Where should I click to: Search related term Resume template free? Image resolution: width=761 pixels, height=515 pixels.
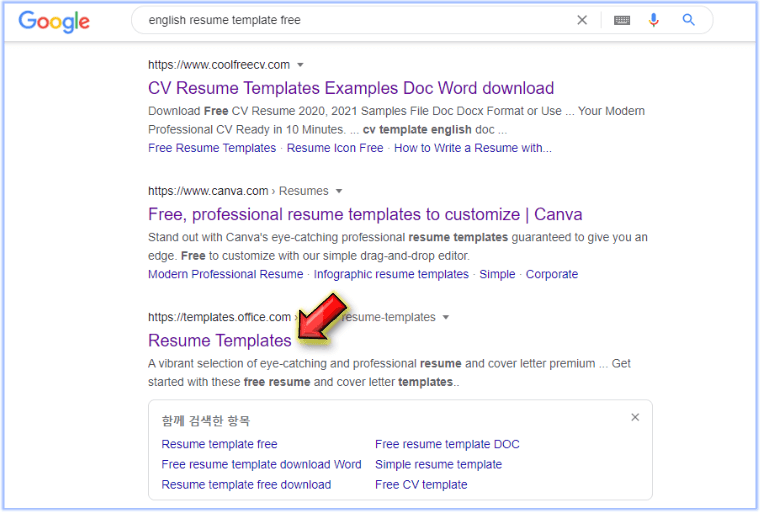pos(219,445)
